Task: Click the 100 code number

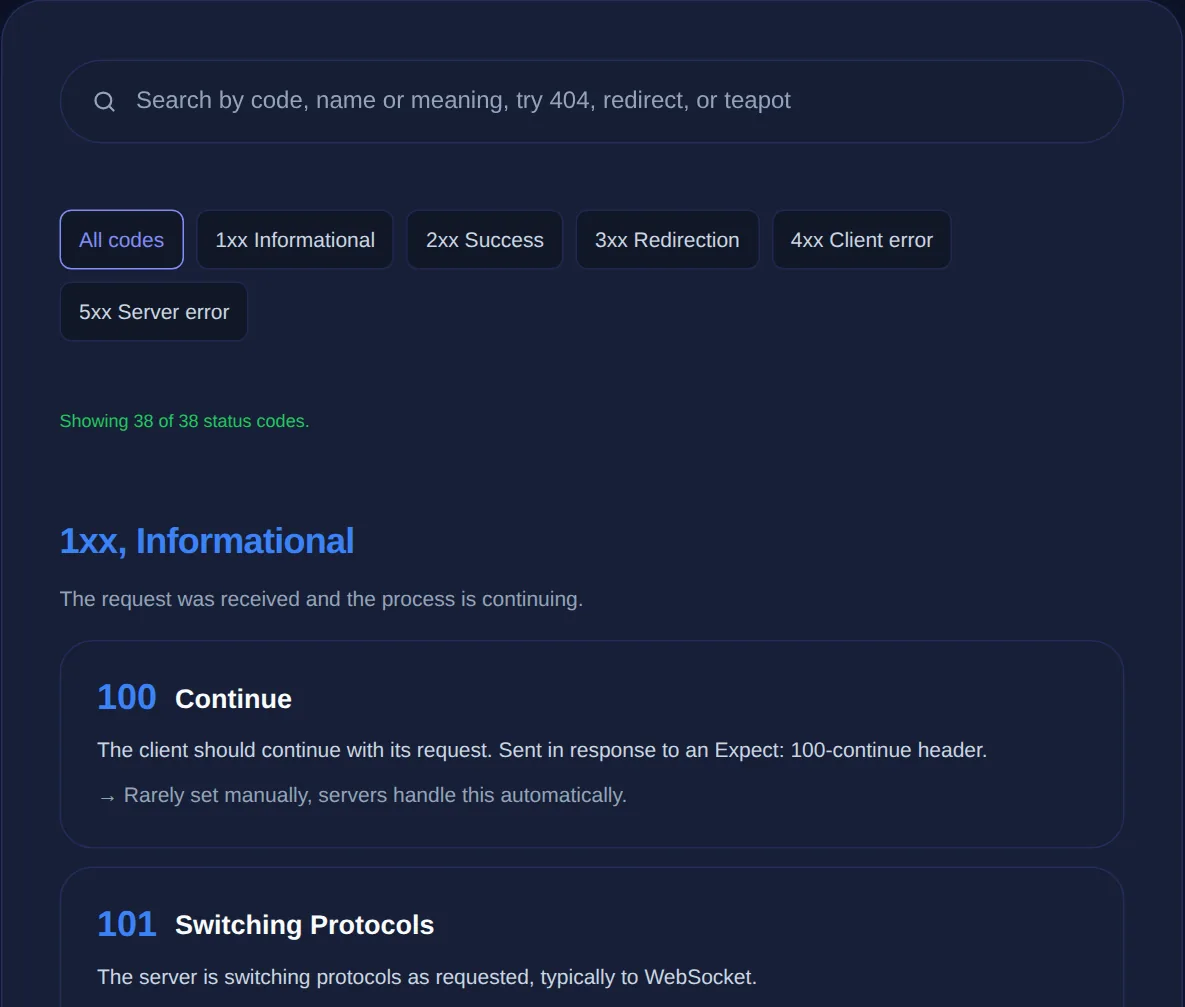Action: click(127, 697)
